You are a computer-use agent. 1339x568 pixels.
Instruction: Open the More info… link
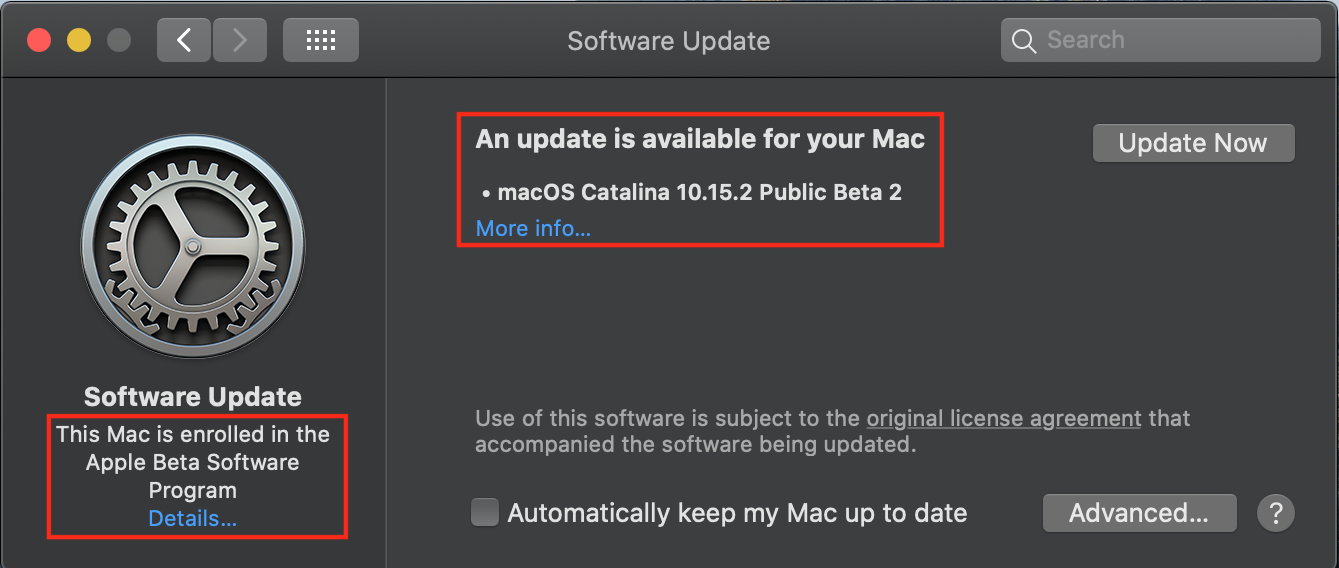pos(533,228)
